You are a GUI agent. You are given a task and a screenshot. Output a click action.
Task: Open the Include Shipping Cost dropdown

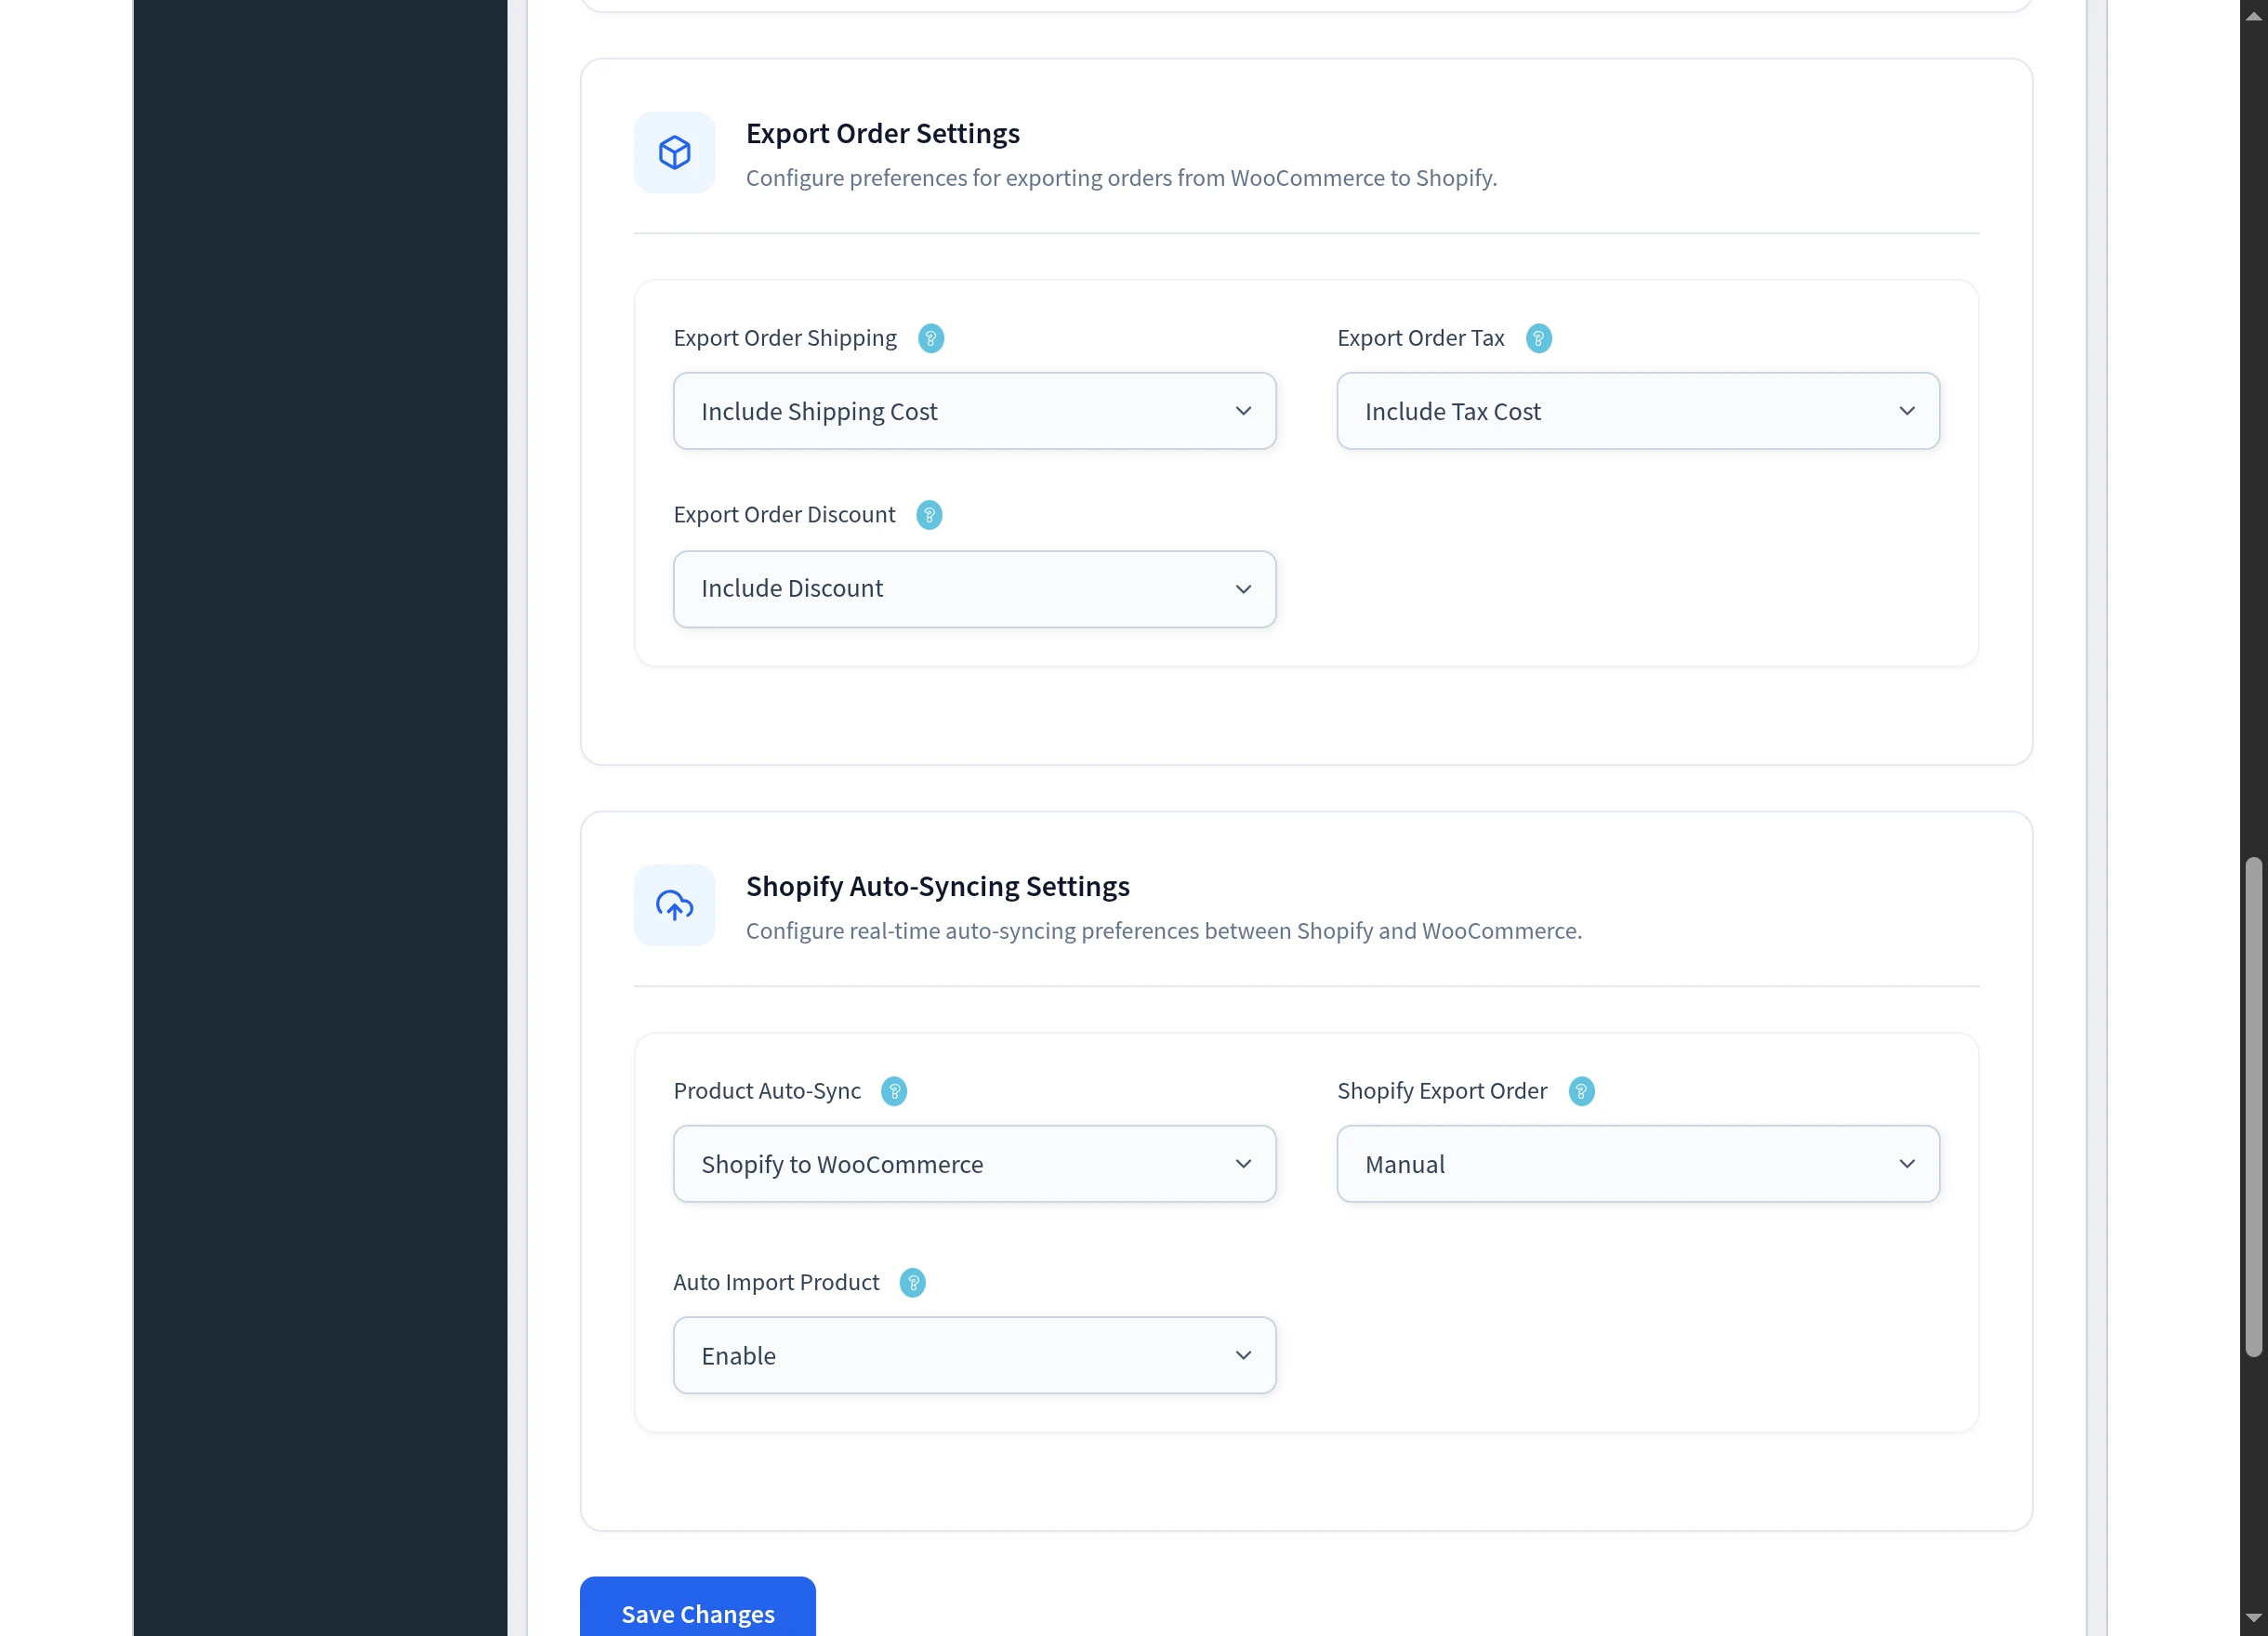click(974, 411)
